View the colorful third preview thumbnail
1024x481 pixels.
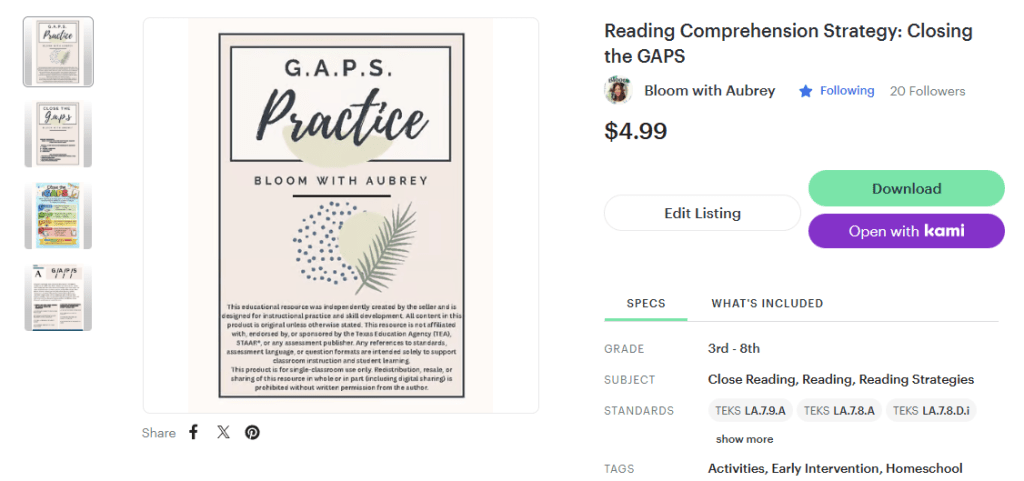pos(58,215)
